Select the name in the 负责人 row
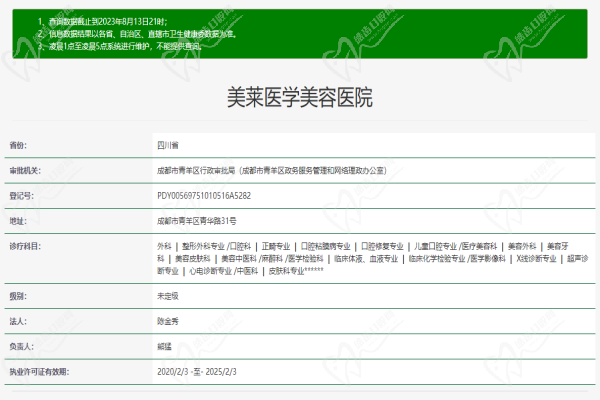 (164, 346)
